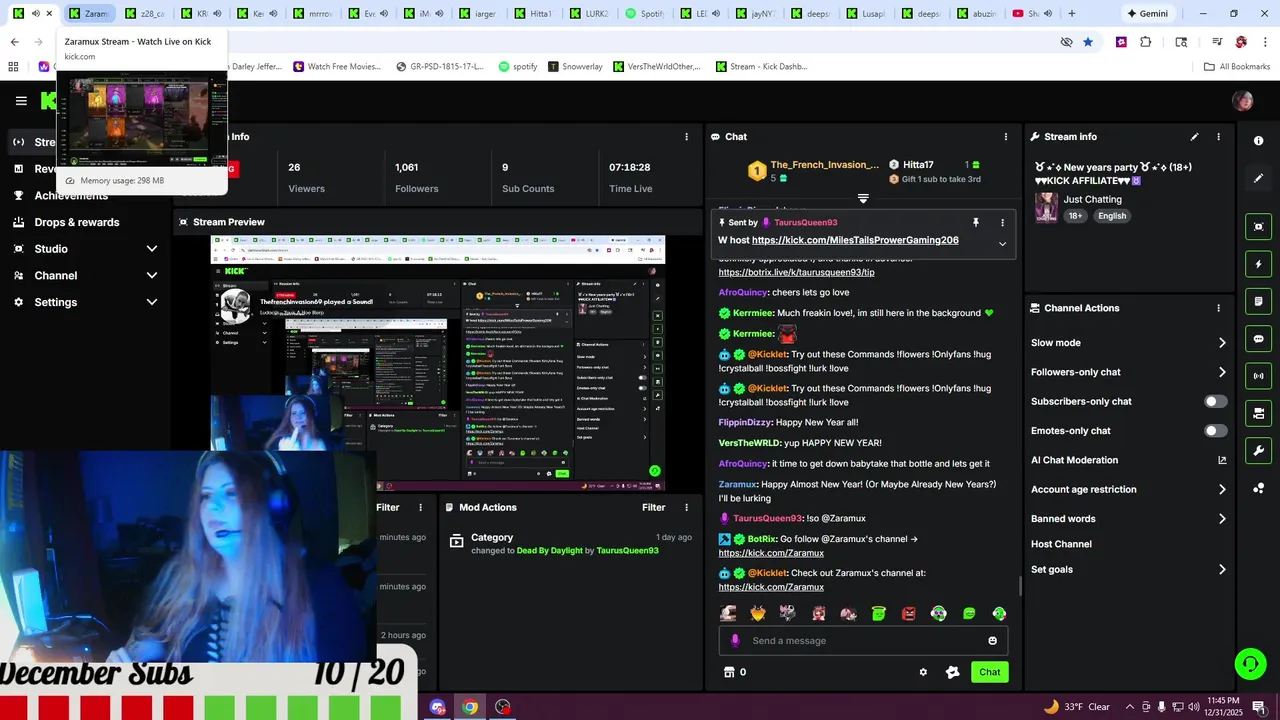Open Host Channel action
Image resolution: width=1280 pixels, height=720 pixels.
[x=1061, y=544]
